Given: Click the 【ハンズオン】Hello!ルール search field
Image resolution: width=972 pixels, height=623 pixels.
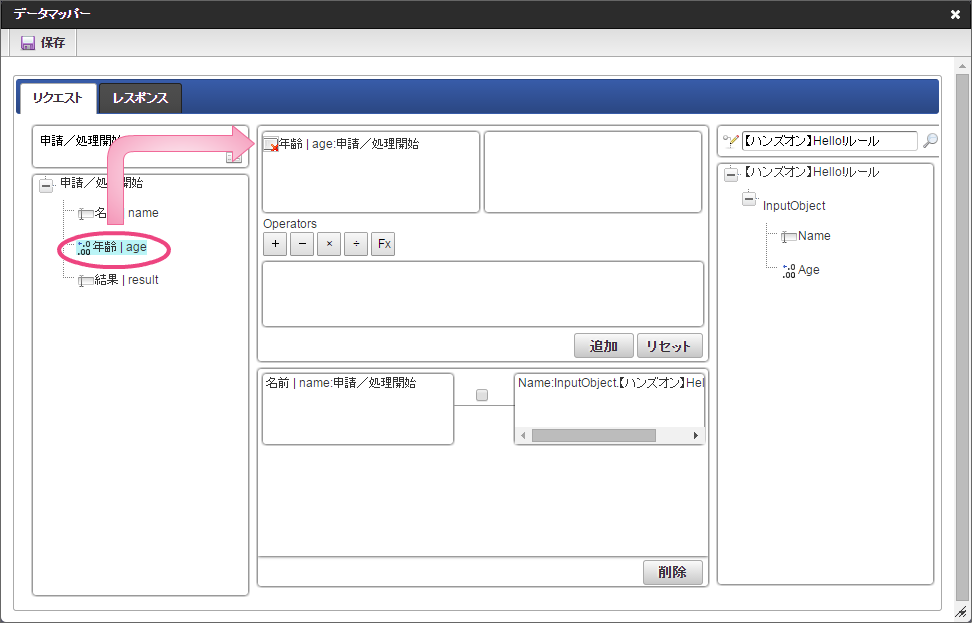Looking at the screenshot, I should coord(828,141).
